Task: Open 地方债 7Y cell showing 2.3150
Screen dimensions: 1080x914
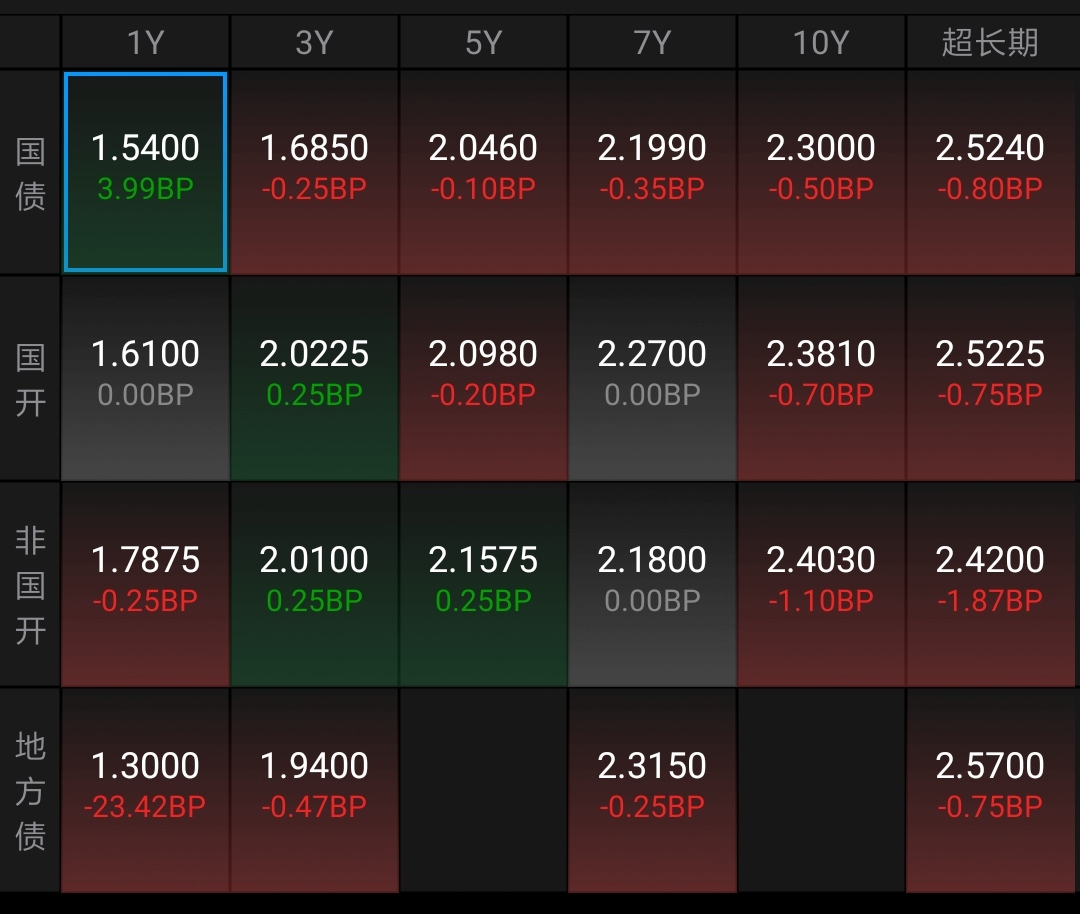Action: pyautogui.click(x=652, y=790)
